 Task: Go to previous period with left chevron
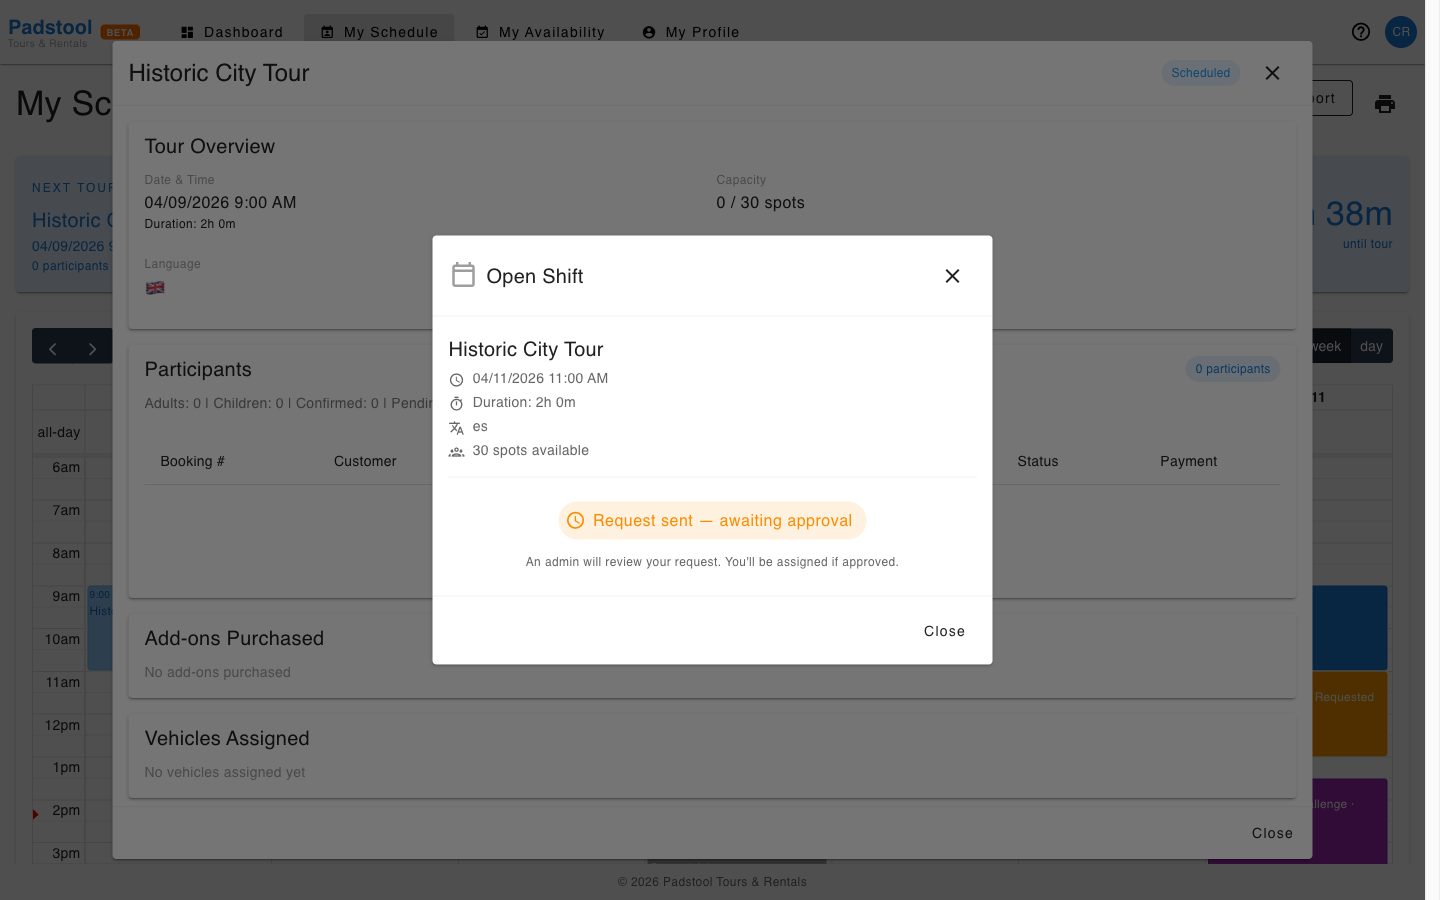tap(52, 348)
